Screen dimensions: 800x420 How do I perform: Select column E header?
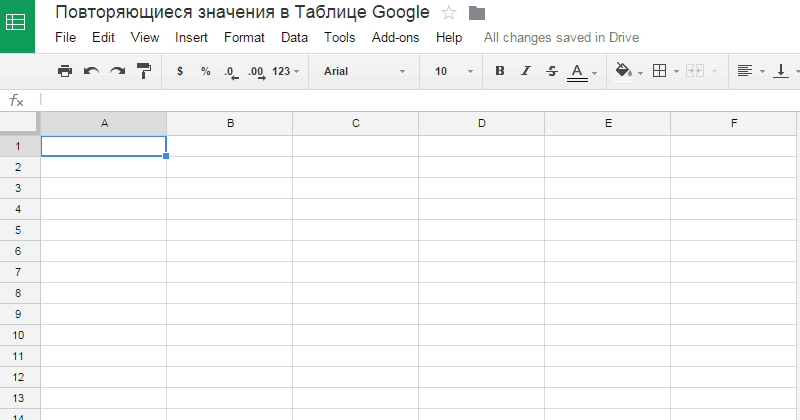click(x=608, y=123)
